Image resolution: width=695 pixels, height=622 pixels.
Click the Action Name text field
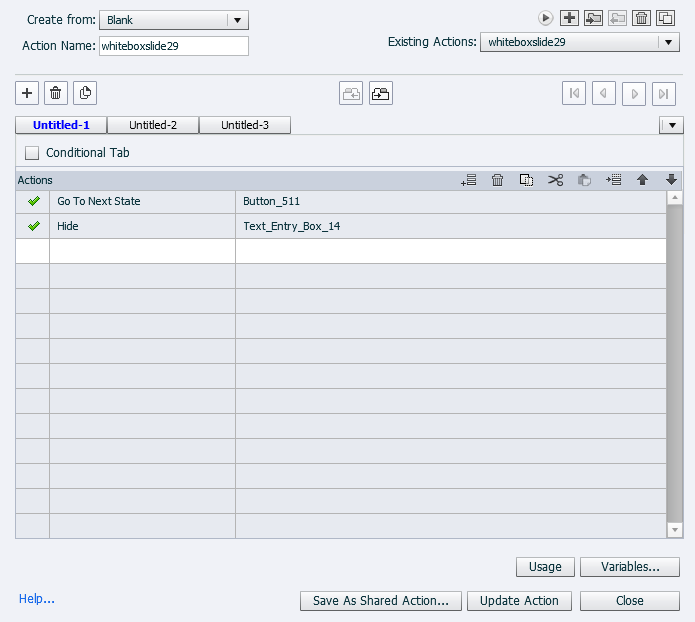pyautogui.click(x=173, y=46)
